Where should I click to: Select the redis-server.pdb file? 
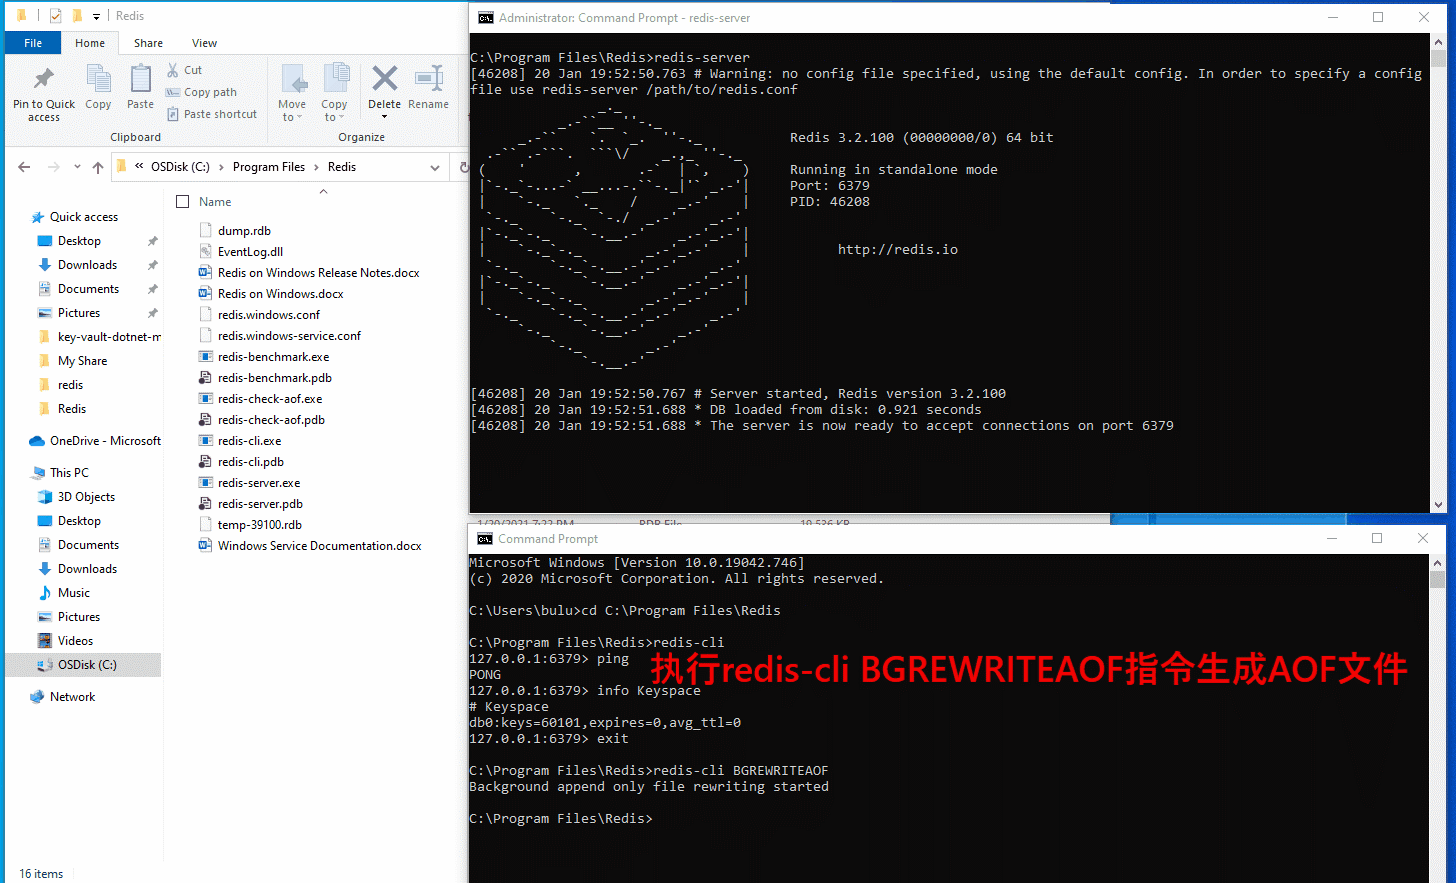(260, 504)
